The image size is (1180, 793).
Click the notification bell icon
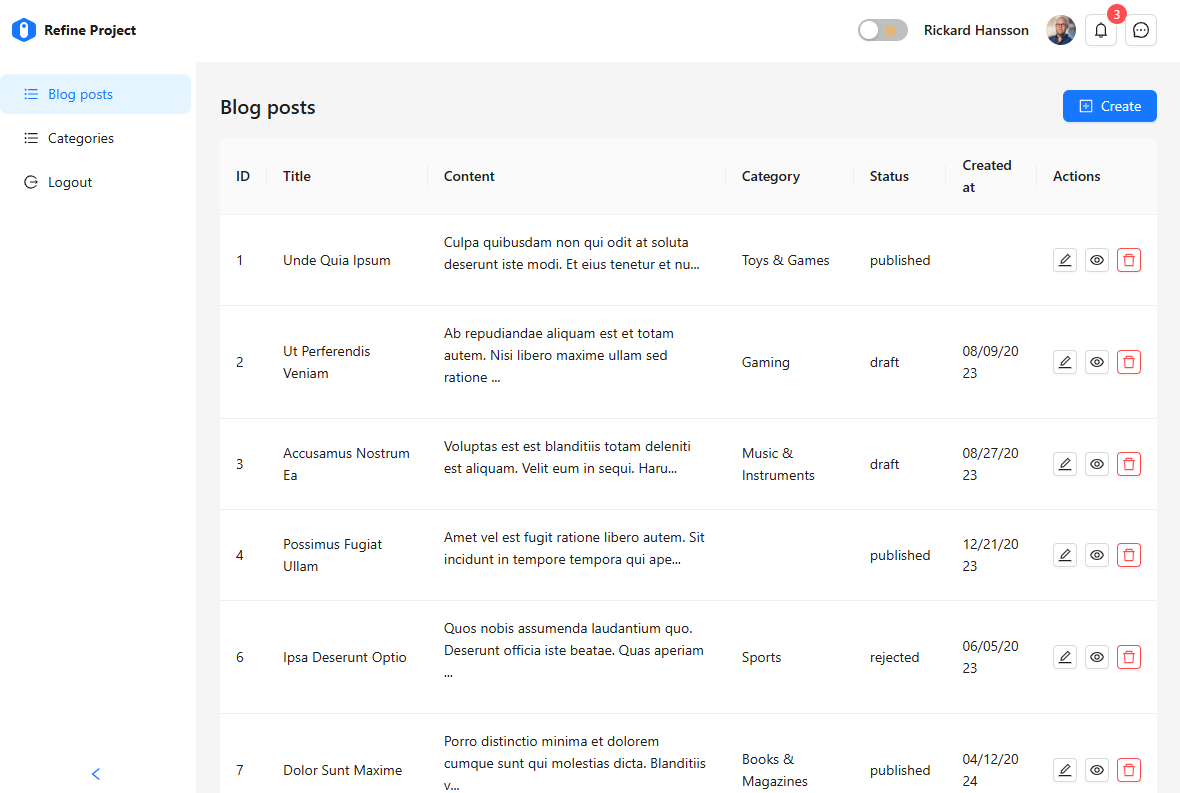(x=1100, y=30)
